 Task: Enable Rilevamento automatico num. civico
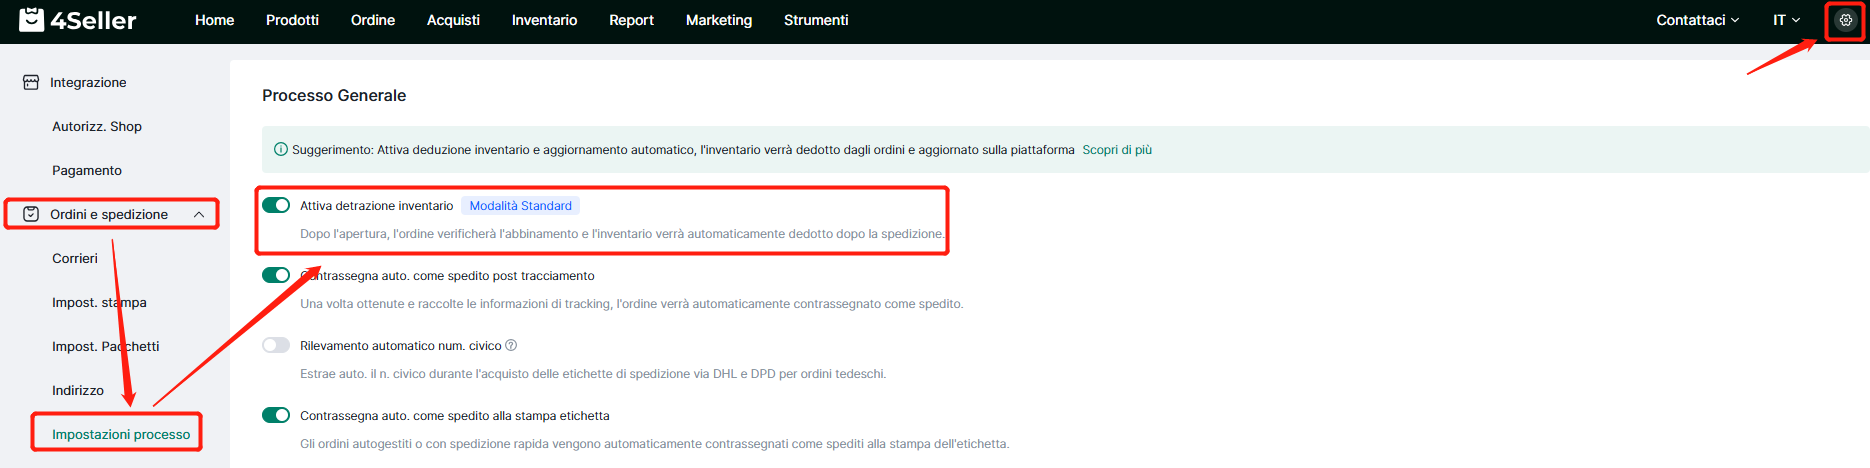click(x=276, y=345)
